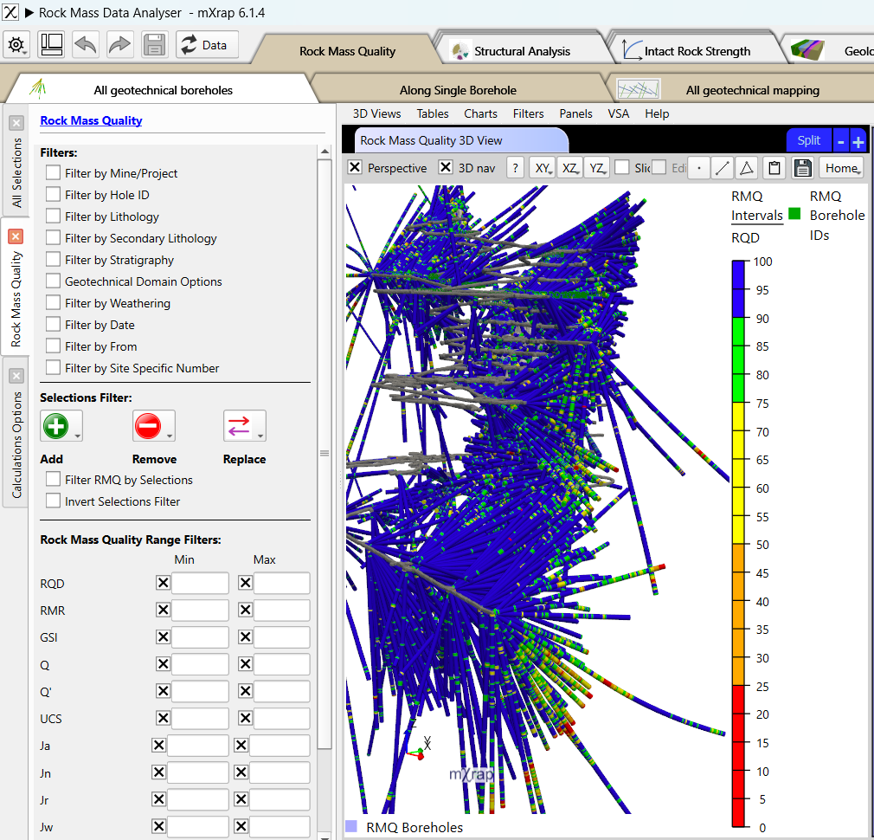The image size is (874, 840).
Task: Select the line measure tool icon
Action: pos(722,168)
